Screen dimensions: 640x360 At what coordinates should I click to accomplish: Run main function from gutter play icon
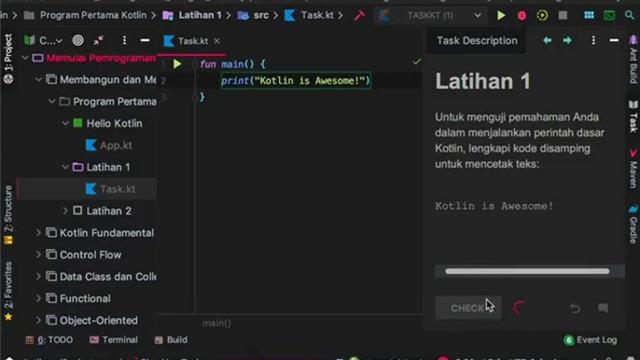(x=177, y=64)
